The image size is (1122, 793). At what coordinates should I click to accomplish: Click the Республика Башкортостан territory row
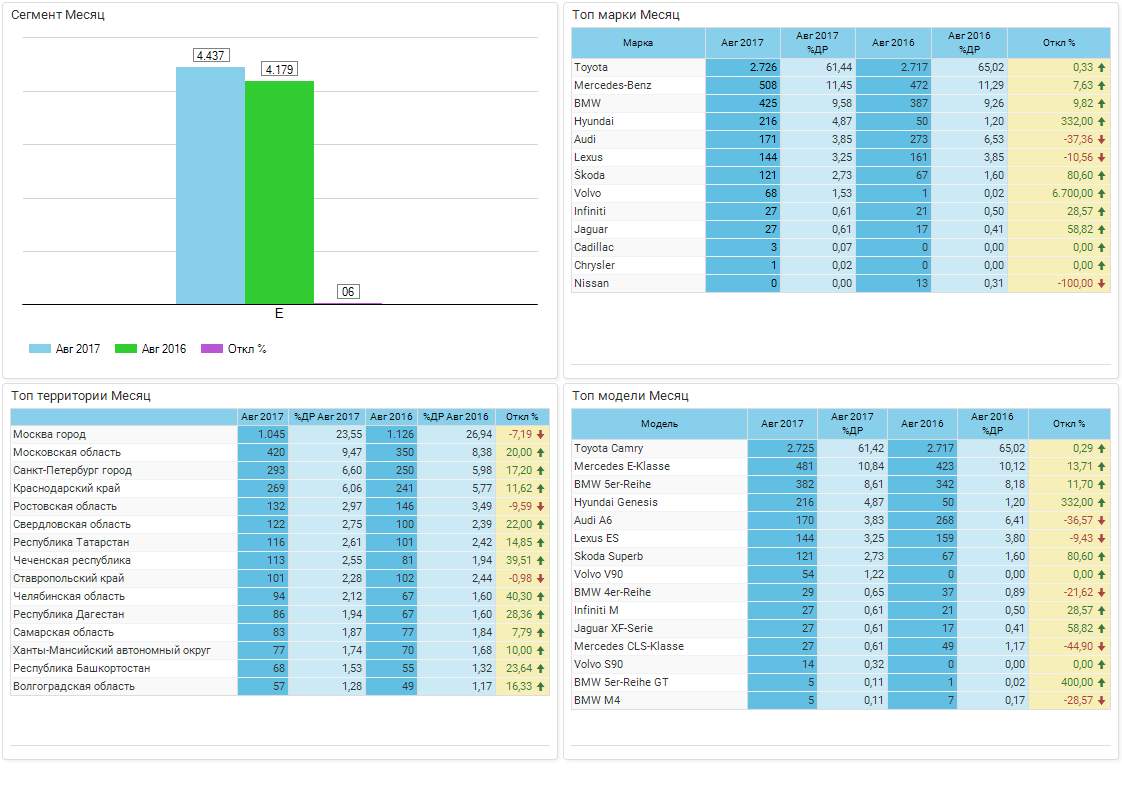pos(280,668)
